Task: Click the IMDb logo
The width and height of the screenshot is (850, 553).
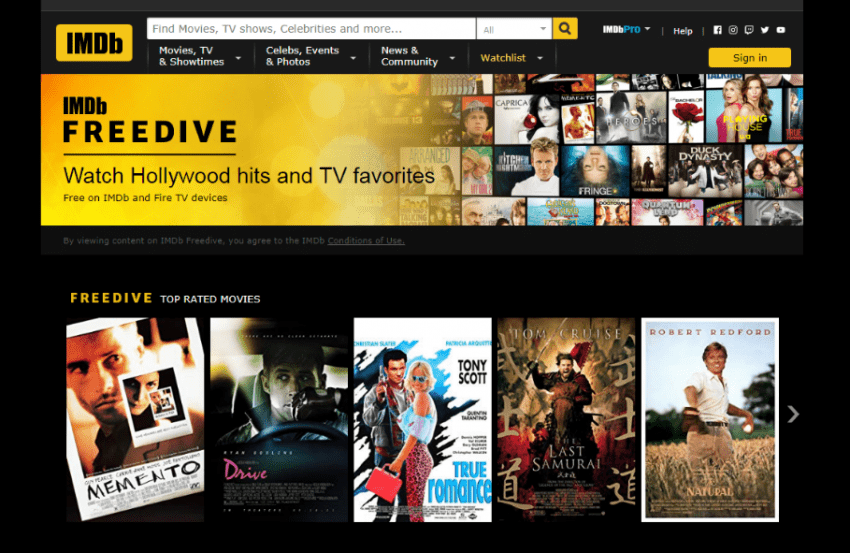Action: (94, 42)
